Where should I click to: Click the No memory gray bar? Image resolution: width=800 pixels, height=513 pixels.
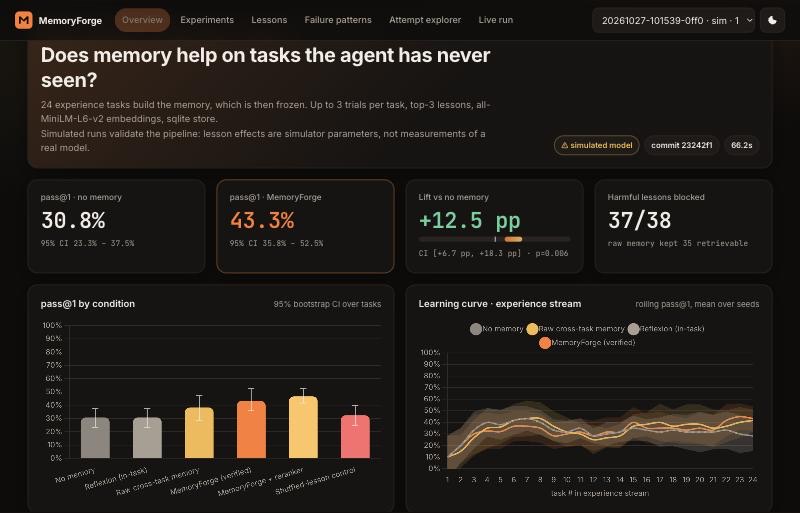click(95, 438)
